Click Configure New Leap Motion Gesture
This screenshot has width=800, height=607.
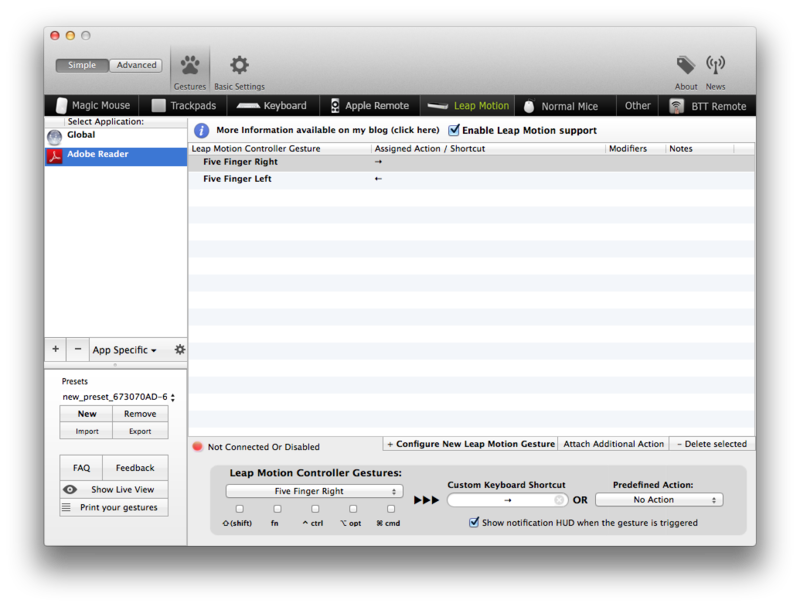pyautogui.click(x=470, y=444)
